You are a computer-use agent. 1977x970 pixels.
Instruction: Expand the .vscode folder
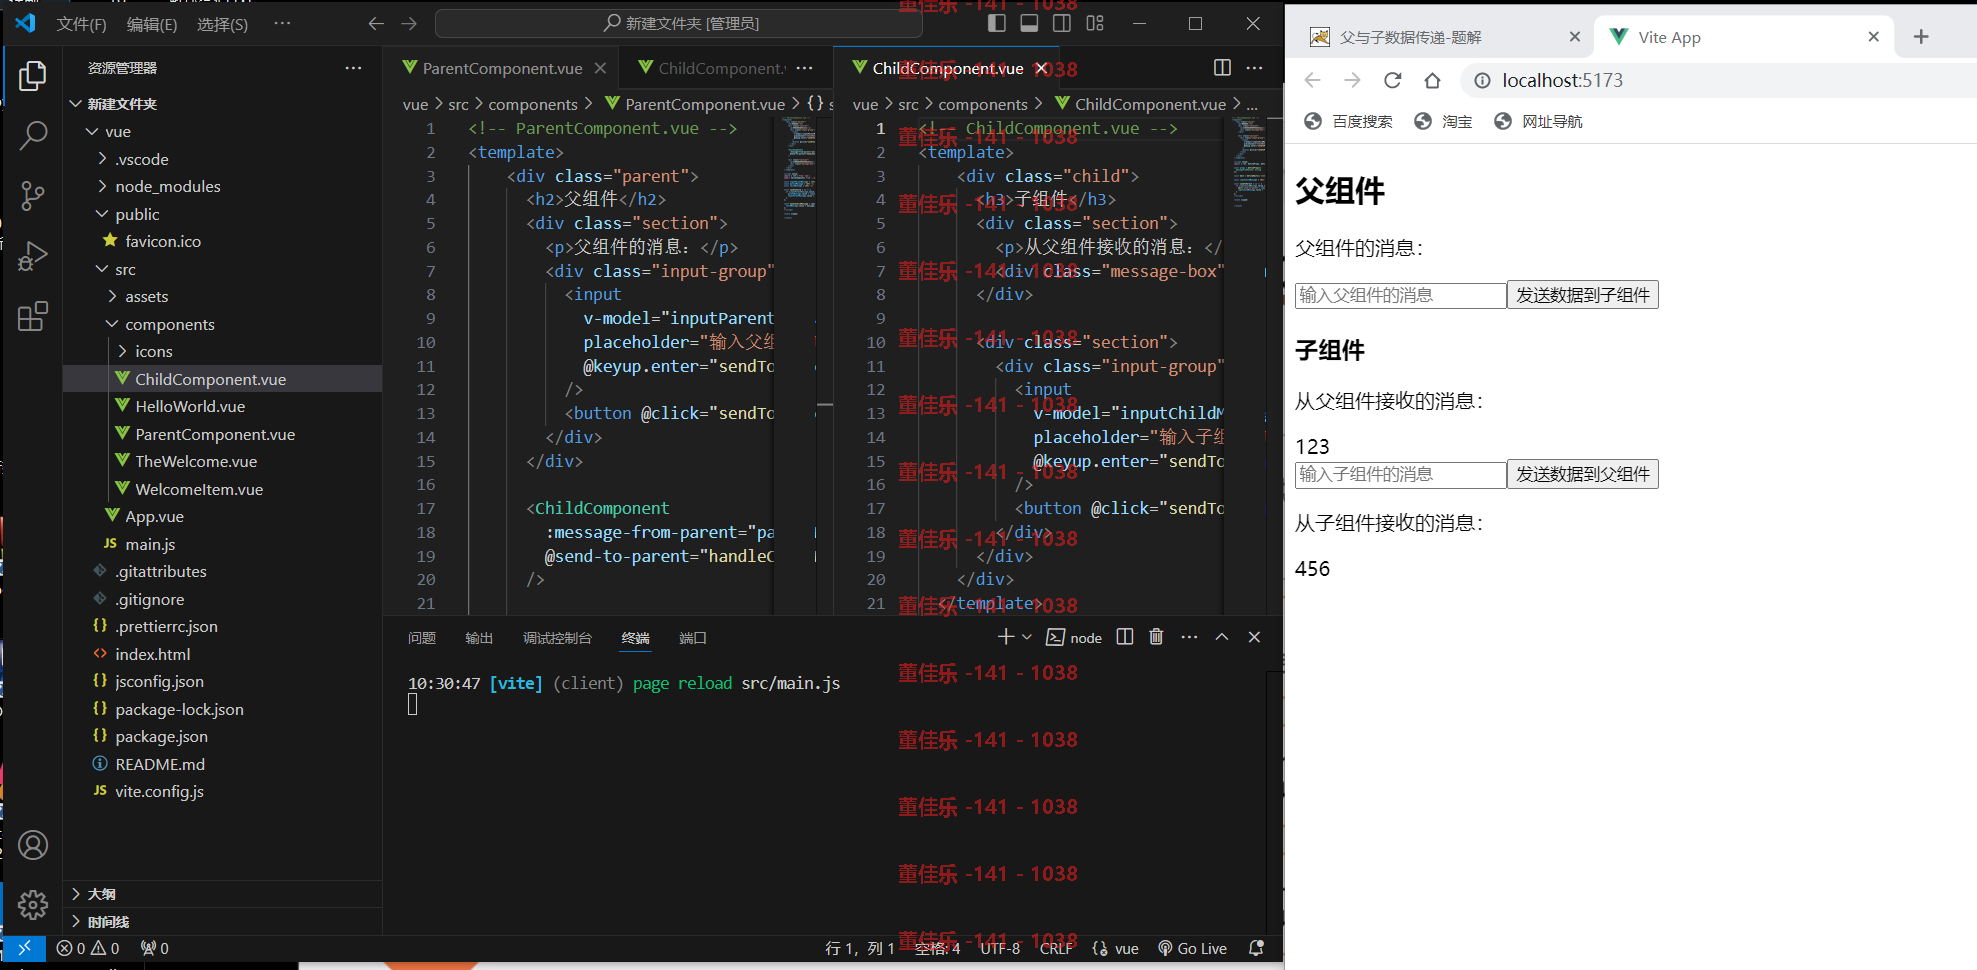[141, 159]
